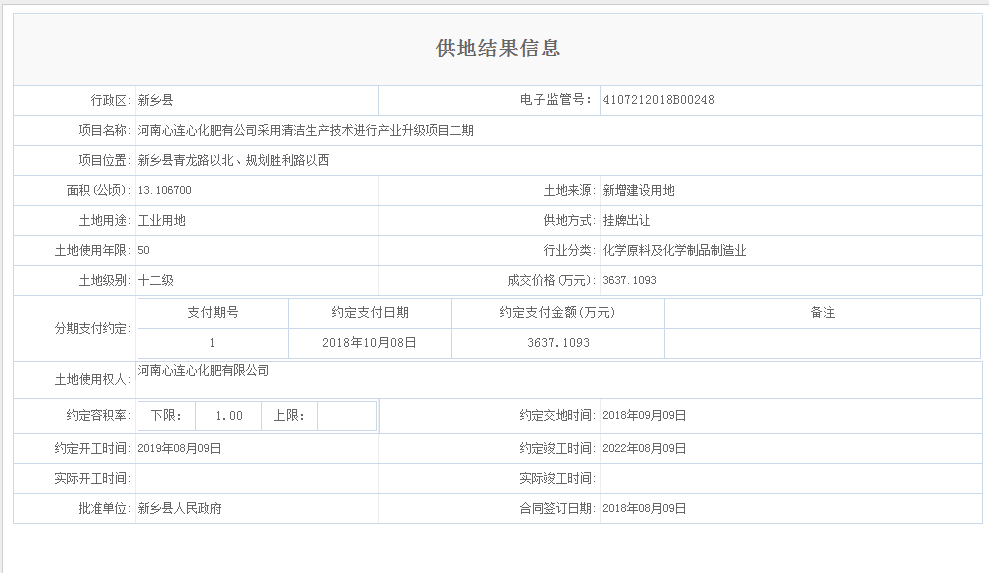This screenshot has width=989, height=573.
Task: Click the industry value 化学原料及化学制品制造业
Action: [674, 251]
